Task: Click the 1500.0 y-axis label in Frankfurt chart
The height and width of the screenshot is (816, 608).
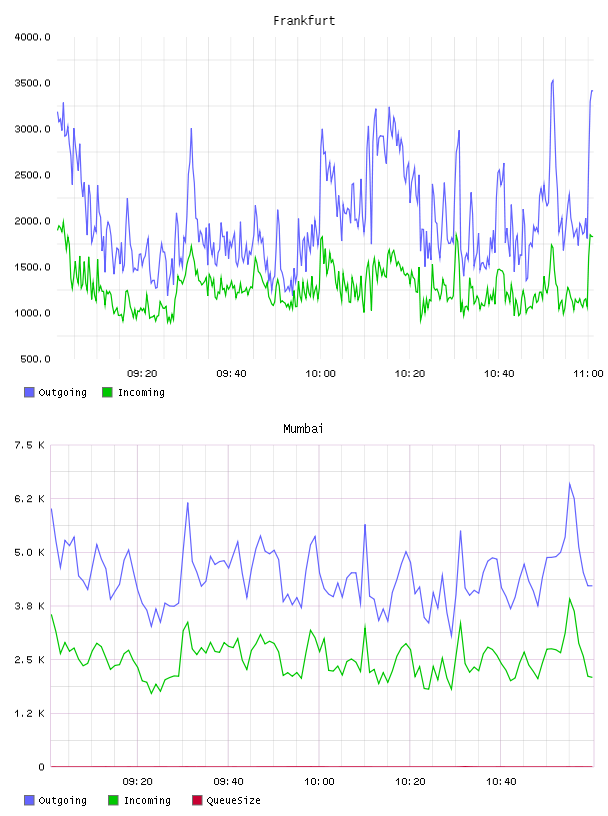Action: 32,267
